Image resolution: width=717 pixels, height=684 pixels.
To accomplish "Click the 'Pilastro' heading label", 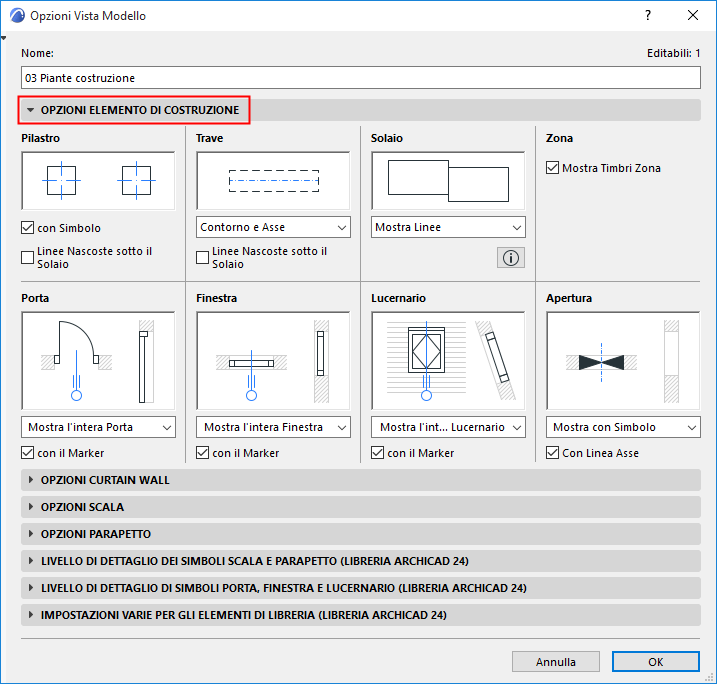I will tap(41, 138).
